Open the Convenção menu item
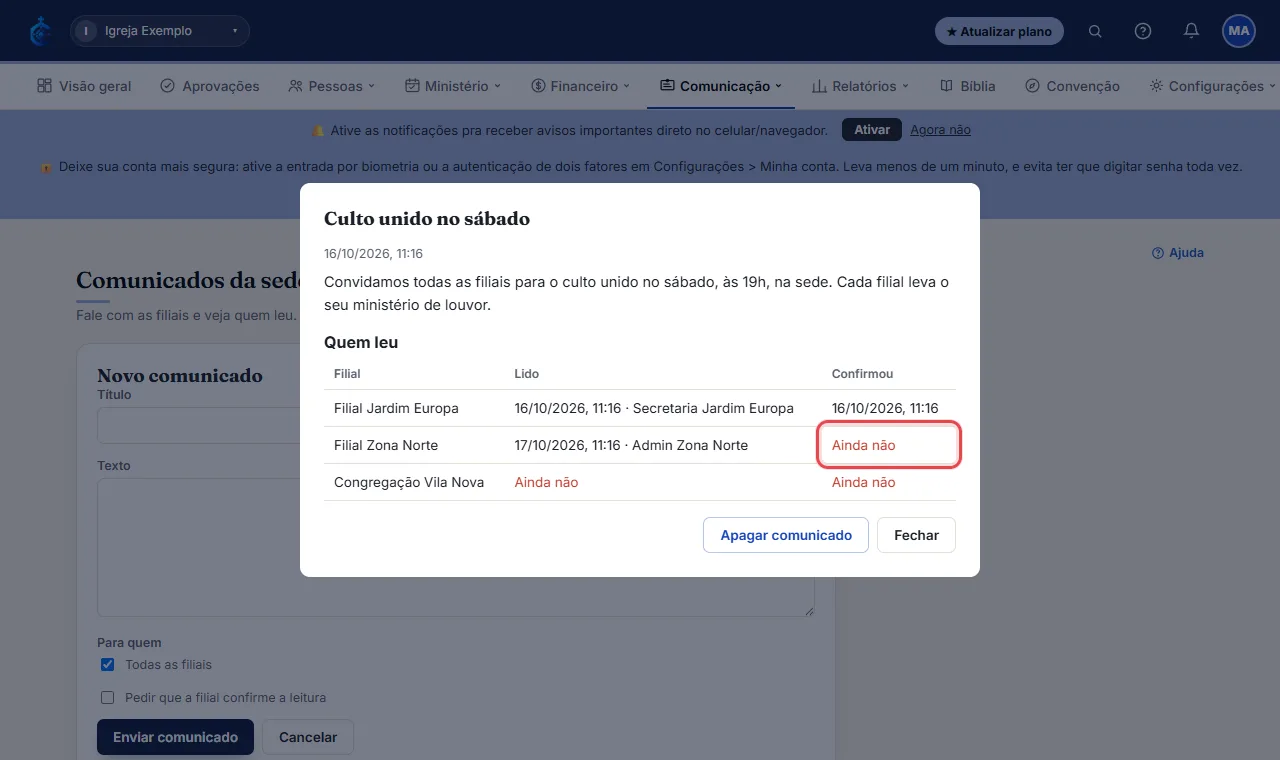1280x760 pixels. pos(1072,86)
